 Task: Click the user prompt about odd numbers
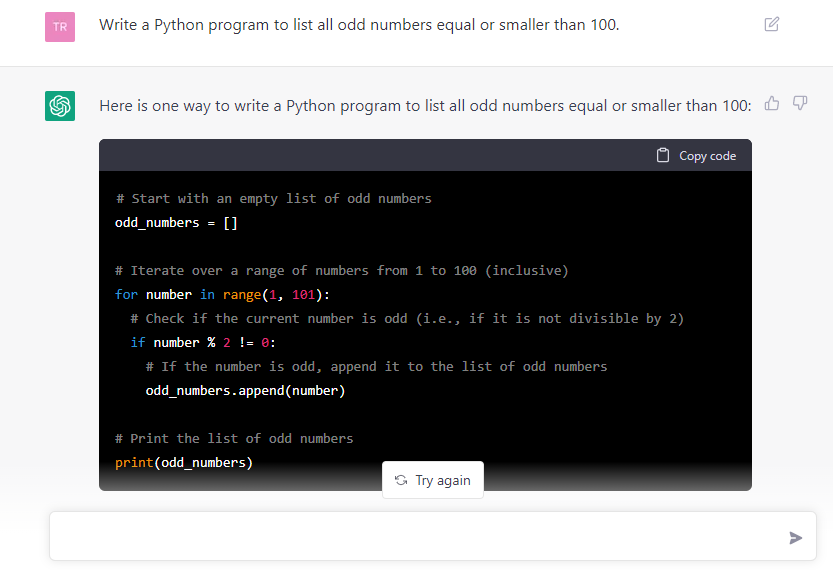coord(359,25)
